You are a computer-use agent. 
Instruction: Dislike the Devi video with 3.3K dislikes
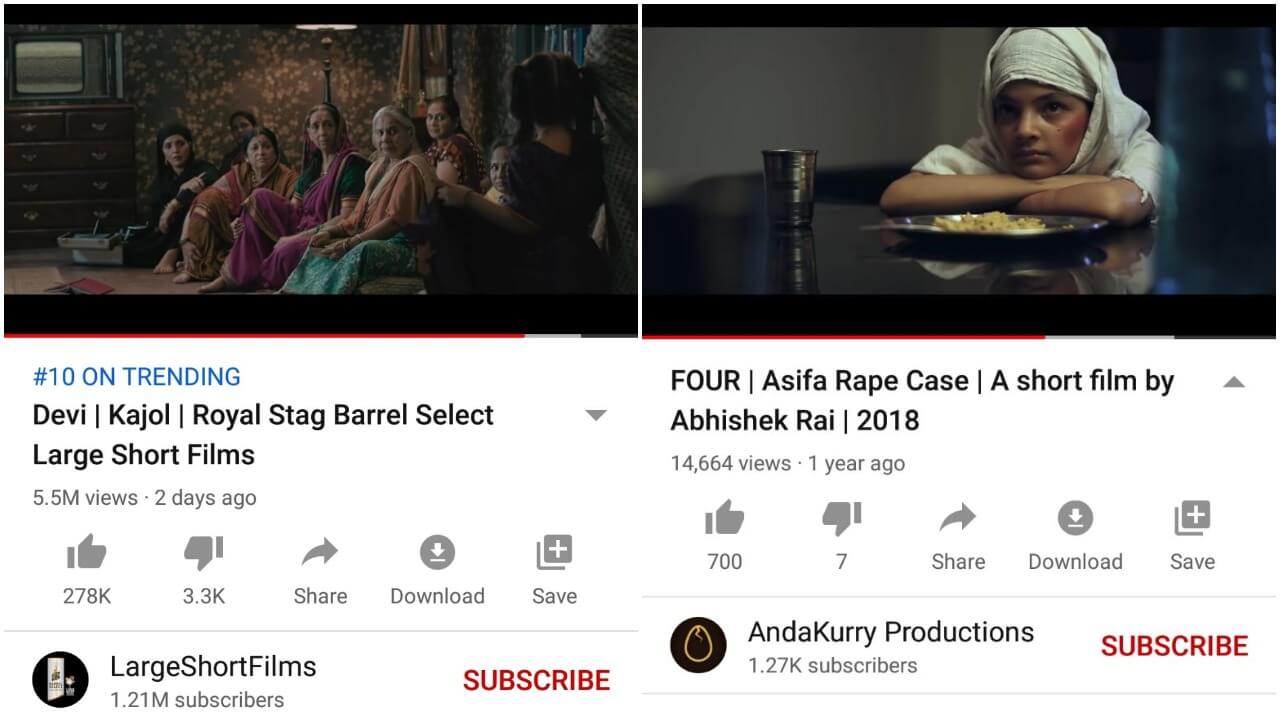coord(204,570)
